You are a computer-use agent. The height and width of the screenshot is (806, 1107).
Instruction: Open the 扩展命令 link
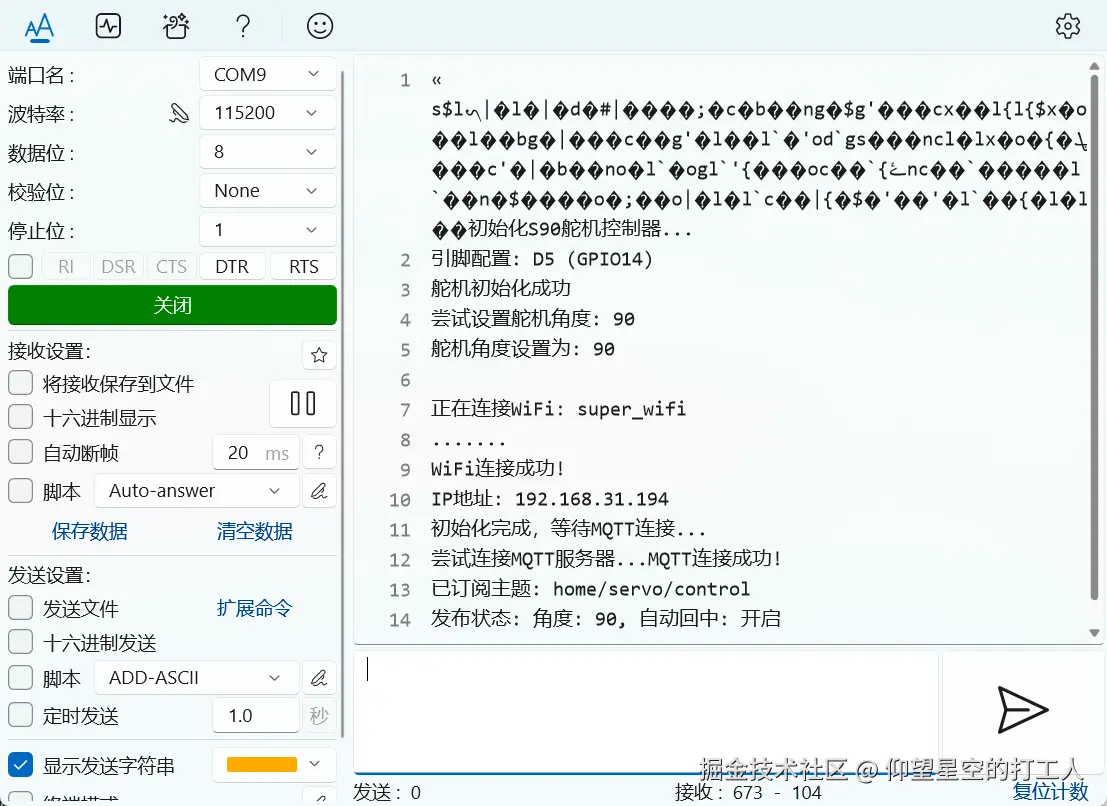[x=254, y=608]
